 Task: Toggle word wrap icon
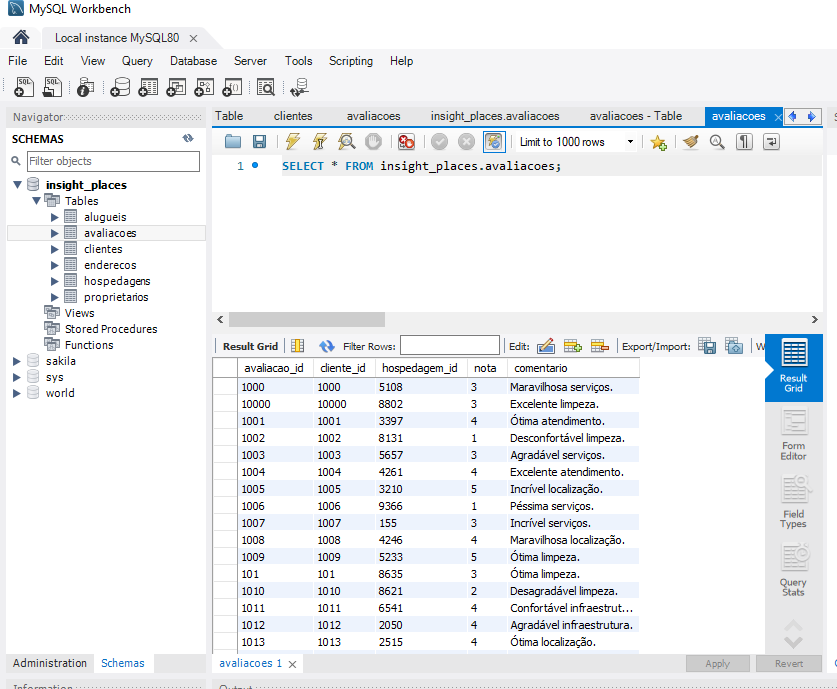pyautogui.click(x=771, y=141)
